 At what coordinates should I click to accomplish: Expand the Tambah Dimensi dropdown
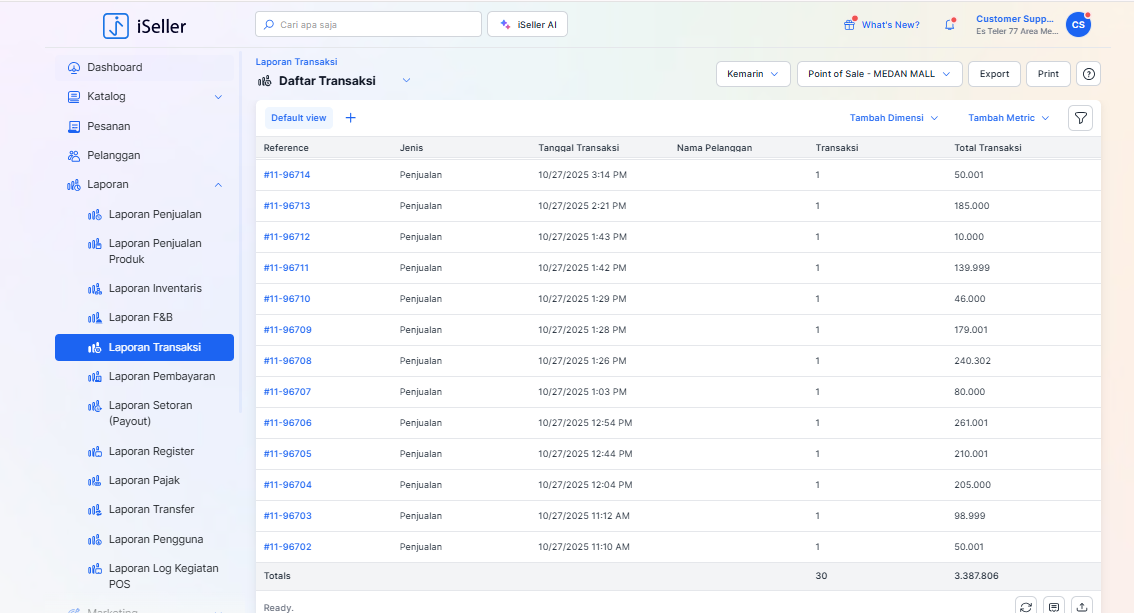click(893, 118)
